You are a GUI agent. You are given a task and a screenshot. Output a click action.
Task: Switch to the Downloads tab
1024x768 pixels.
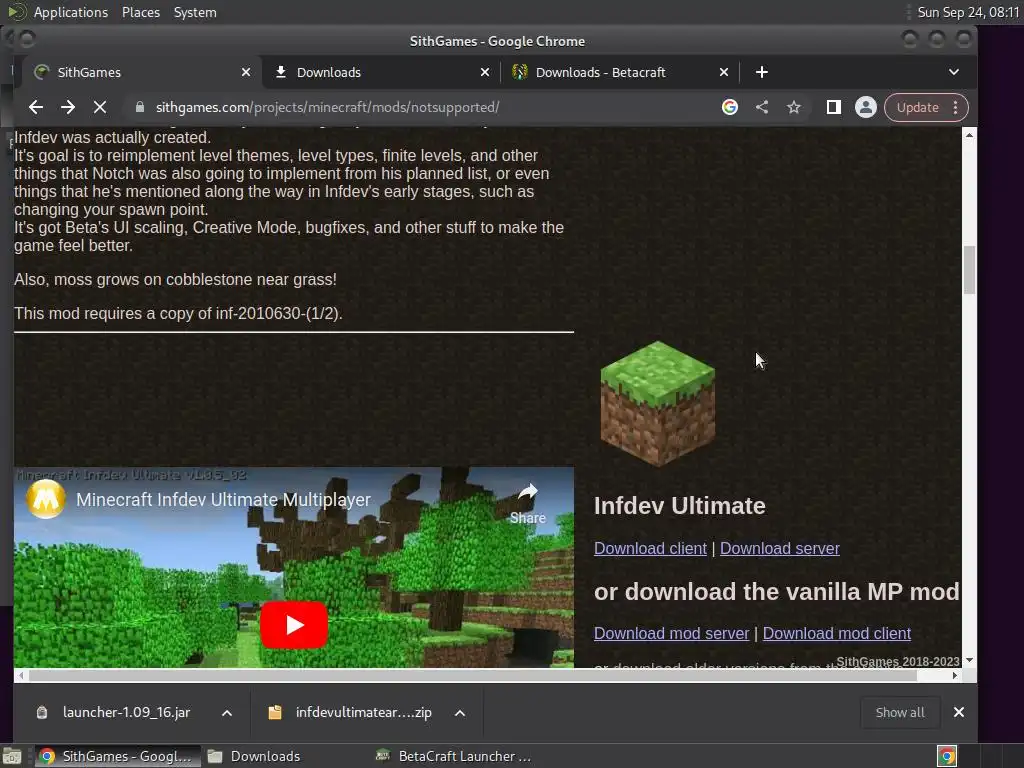coord(381,72)
